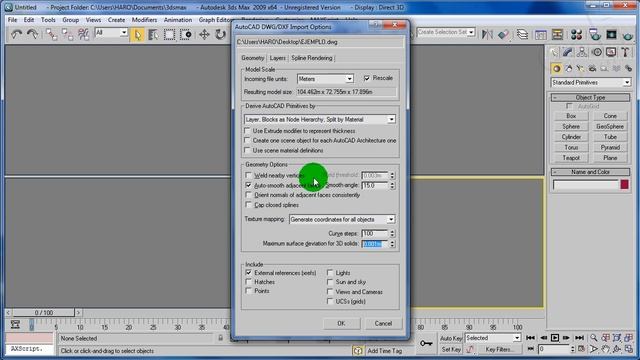Enable Cap closed splines checkbox

[x=248, y=205]
